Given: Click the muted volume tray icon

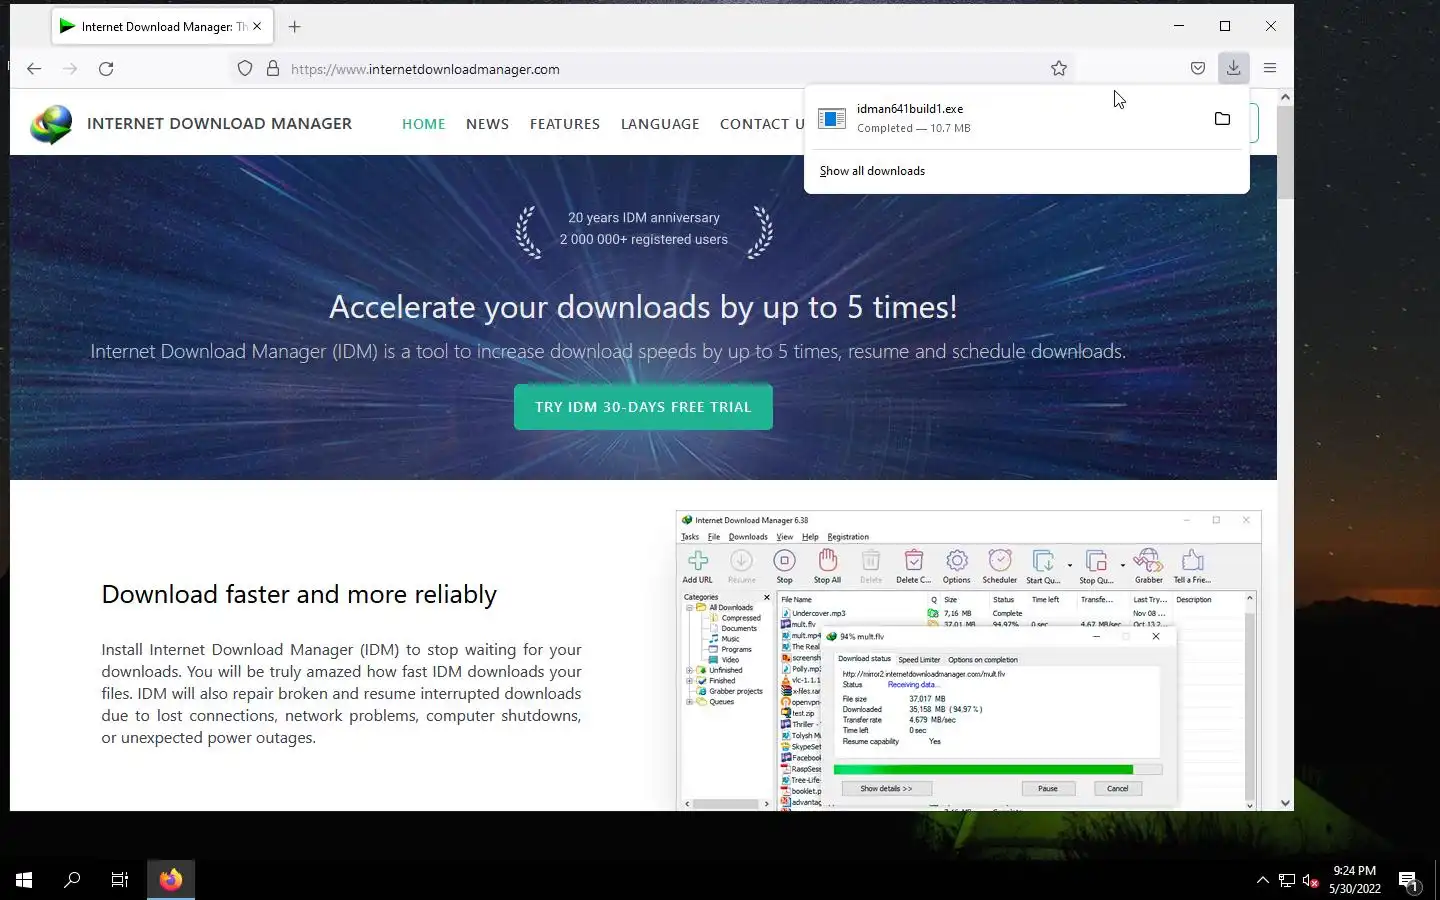Looking at the screenshot, I should (x=1311, y=881).
